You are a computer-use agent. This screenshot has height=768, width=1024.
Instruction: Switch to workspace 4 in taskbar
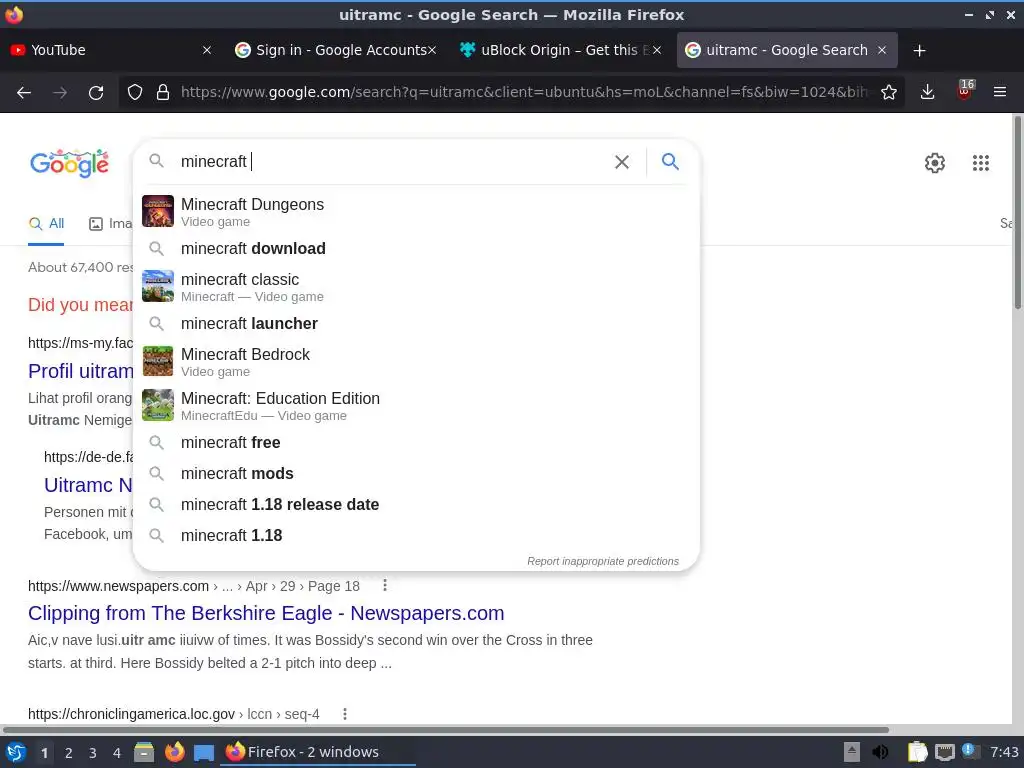click(117, 753)
